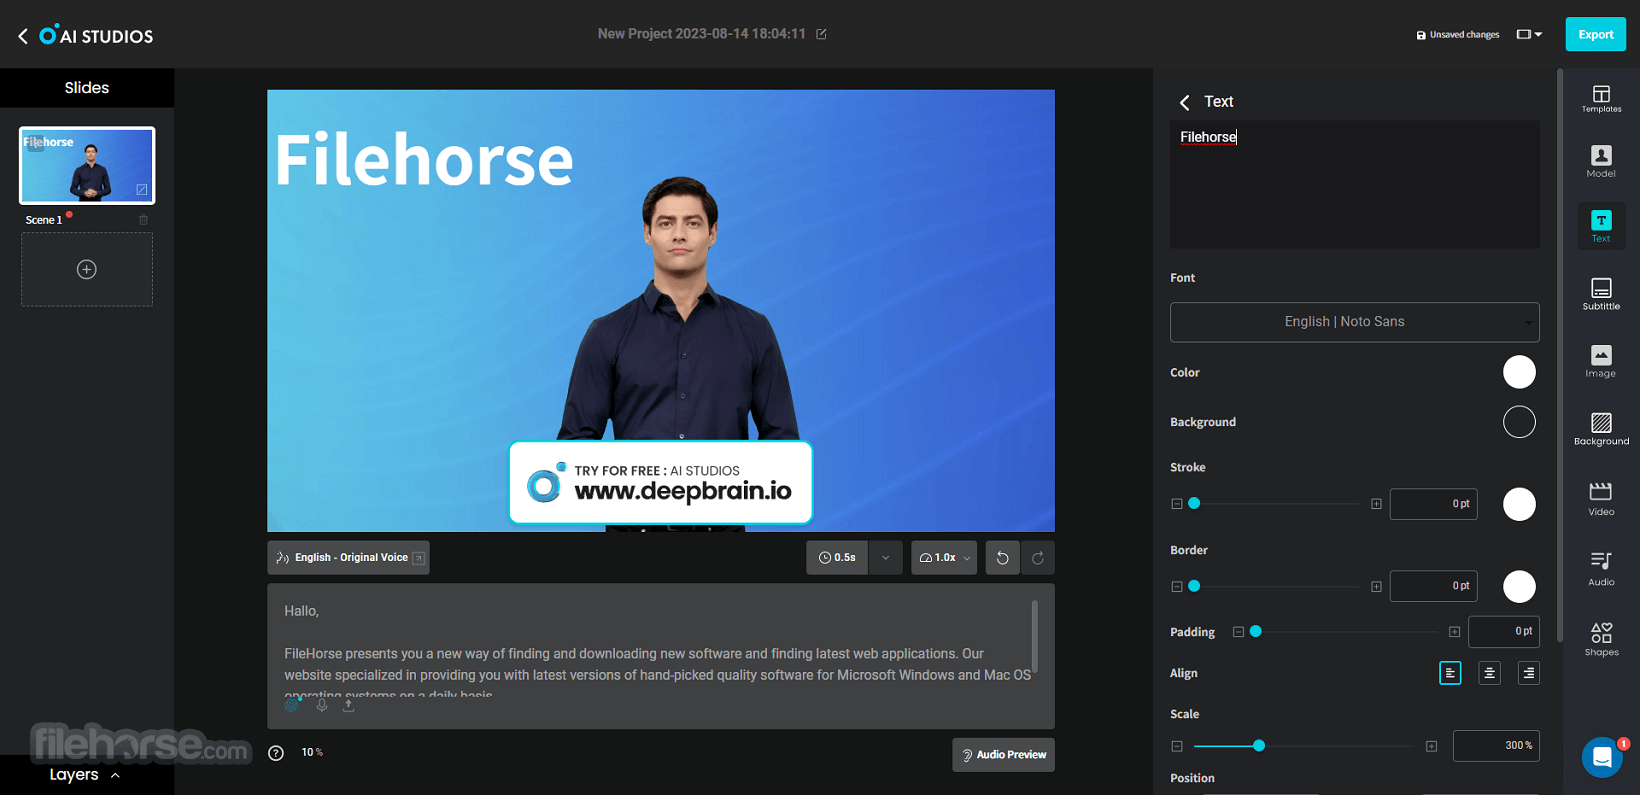The image size is (1640, 795).
Task: Click the Filehorse text input box
Action: click(x=1354, y=185)
